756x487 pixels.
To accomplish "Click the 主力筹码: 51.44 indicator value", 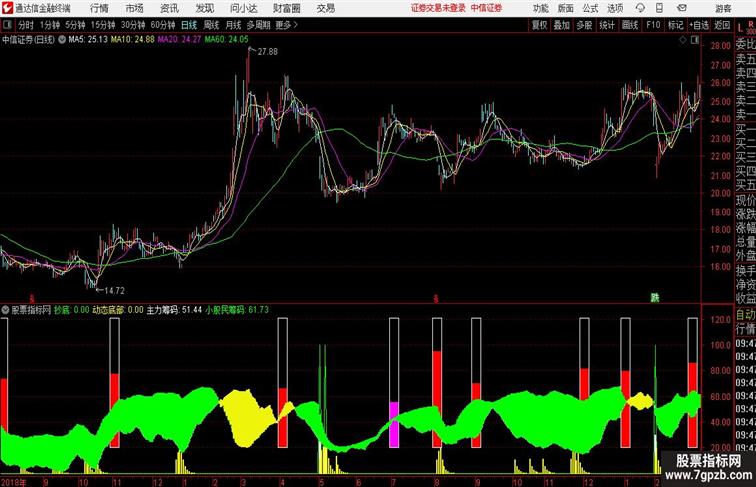I will pos(174,310).
